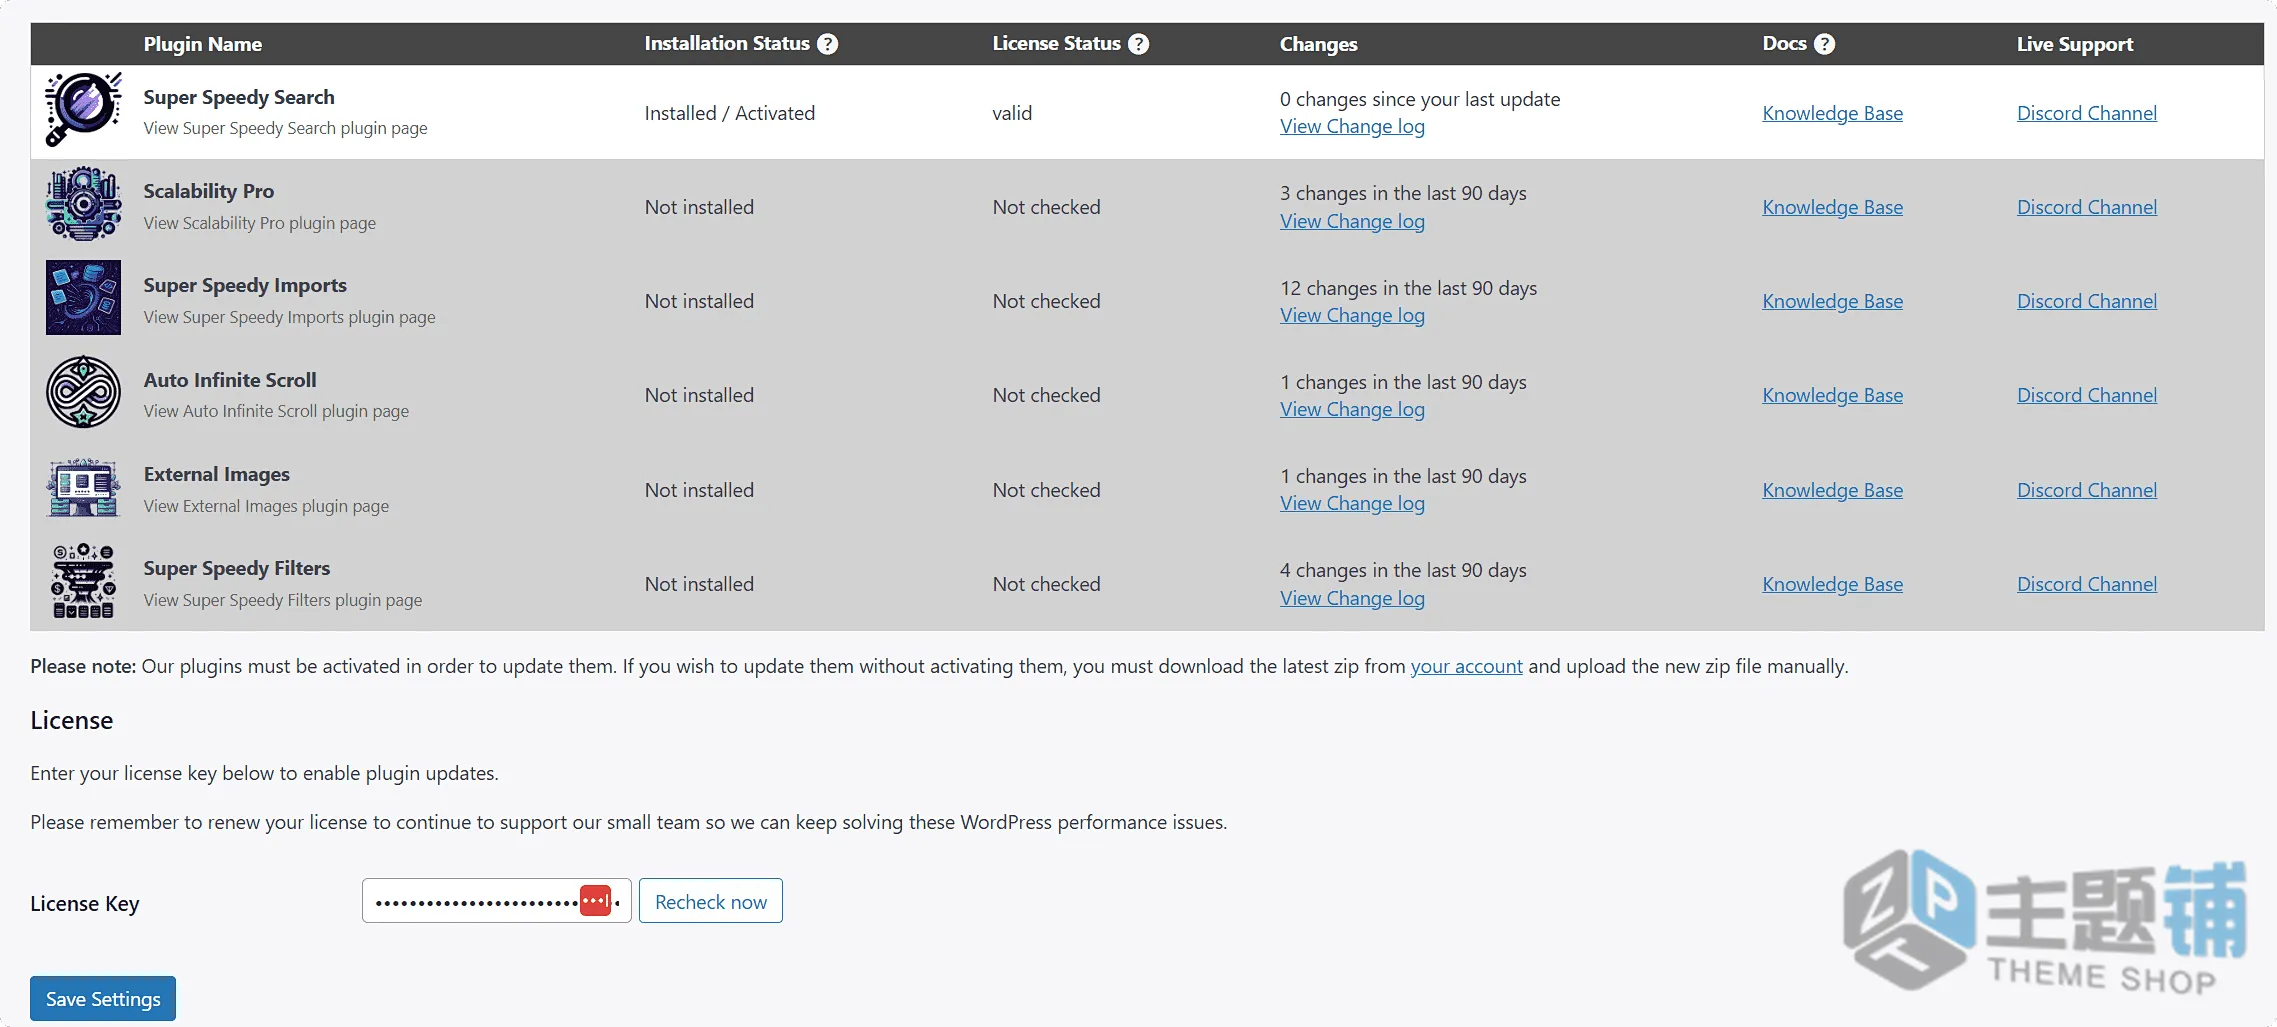Click the Super Speedy Filters plugin name
The height and width of the screenshot is (1027, 2277).
point(237,568)
